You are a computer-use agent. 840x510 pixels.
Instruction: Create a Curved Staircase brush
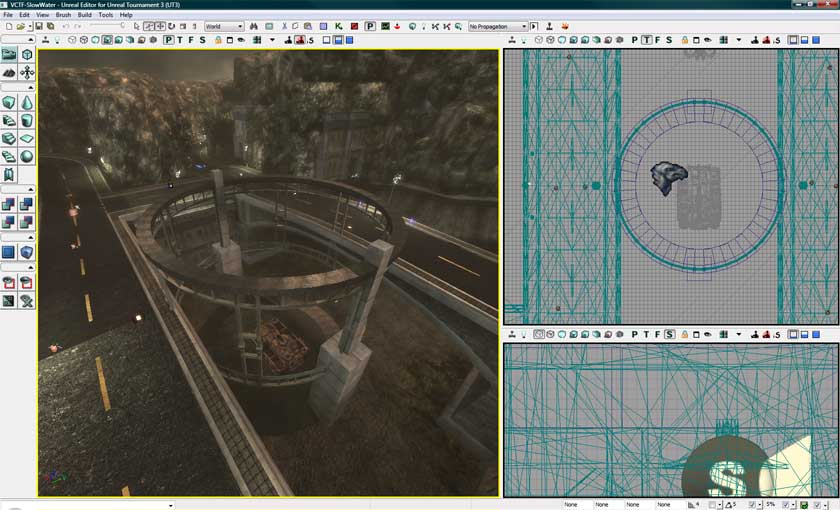click(x=9, y=120)
